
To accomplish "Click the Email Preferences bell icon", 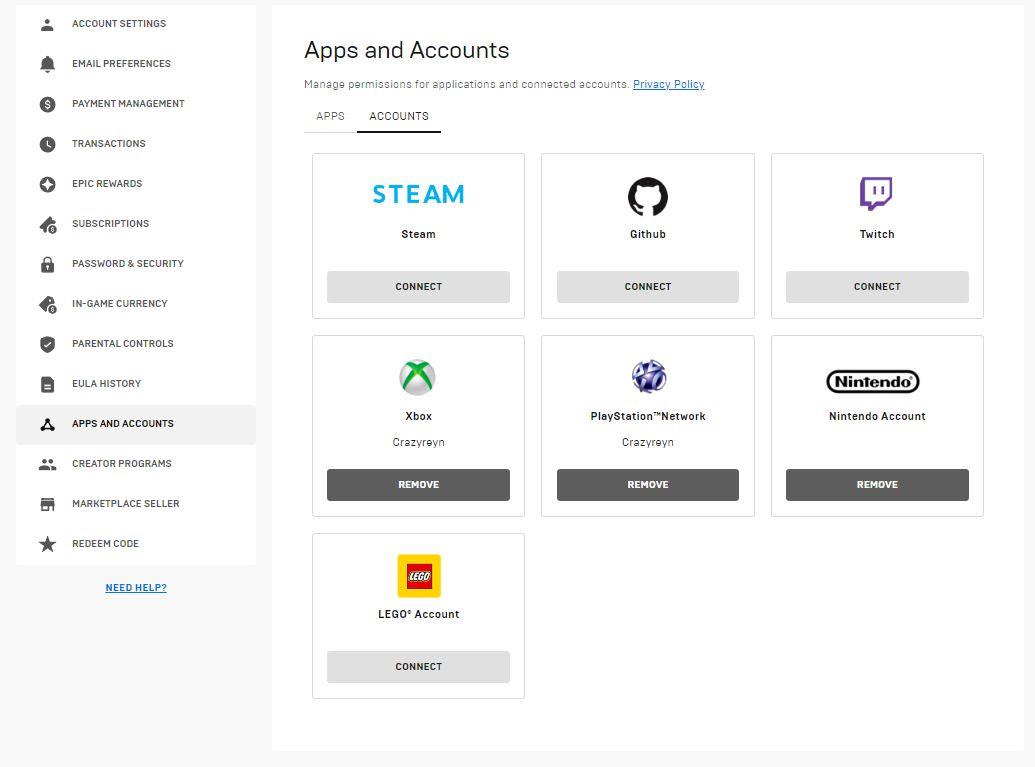I will [x=47, y=64].
